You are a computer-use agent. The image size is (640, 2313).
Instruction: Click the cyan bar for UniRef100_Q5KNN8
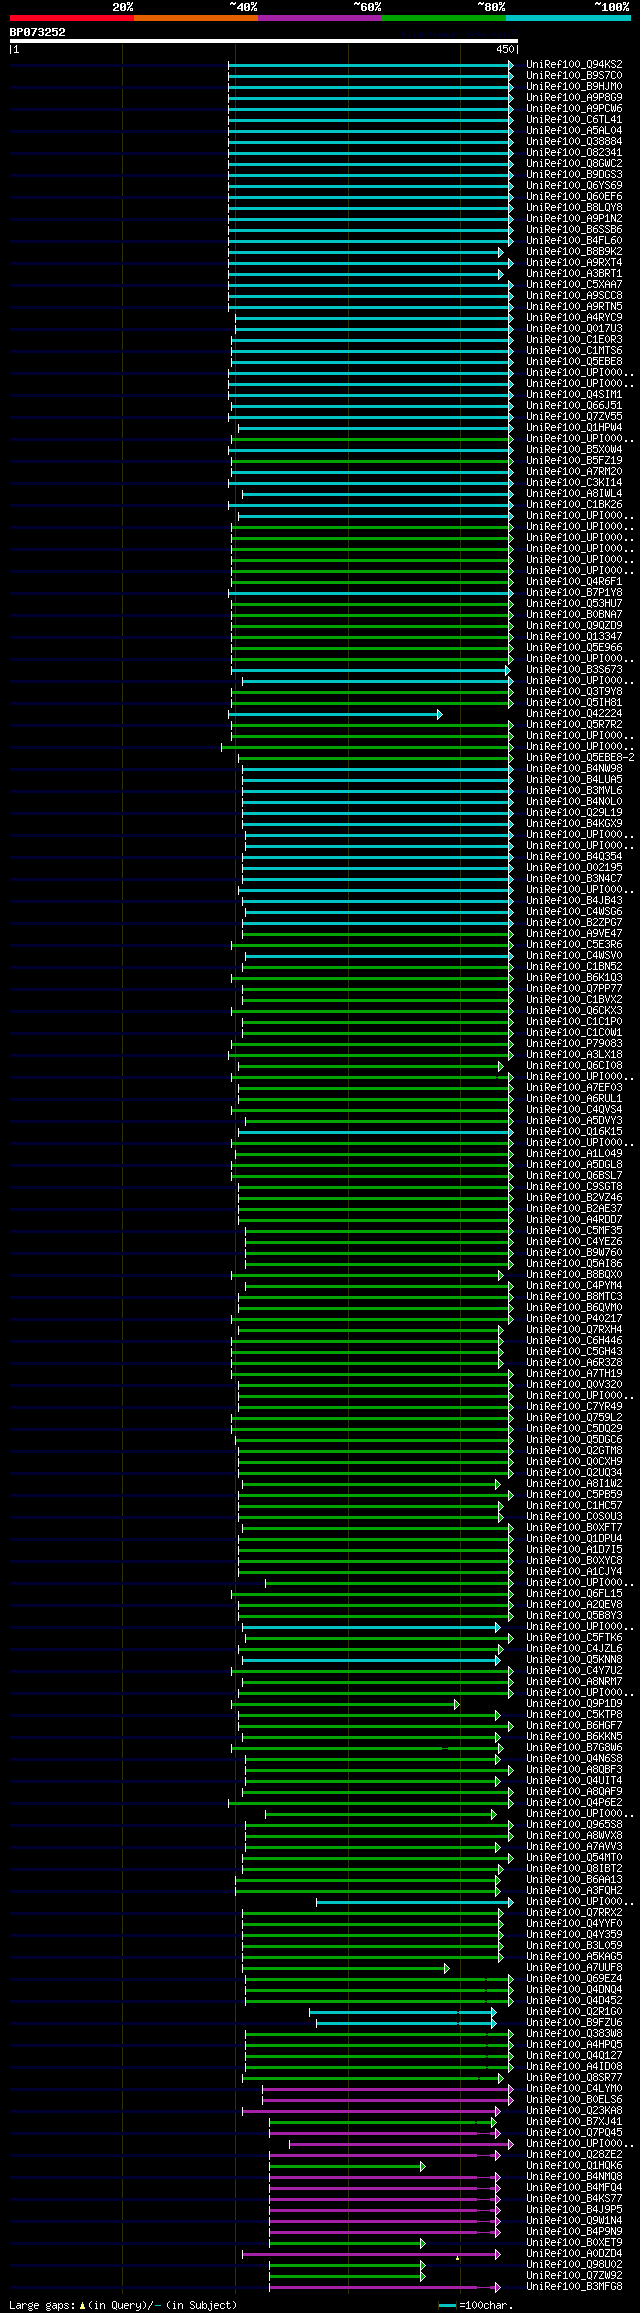[371, 1660]
